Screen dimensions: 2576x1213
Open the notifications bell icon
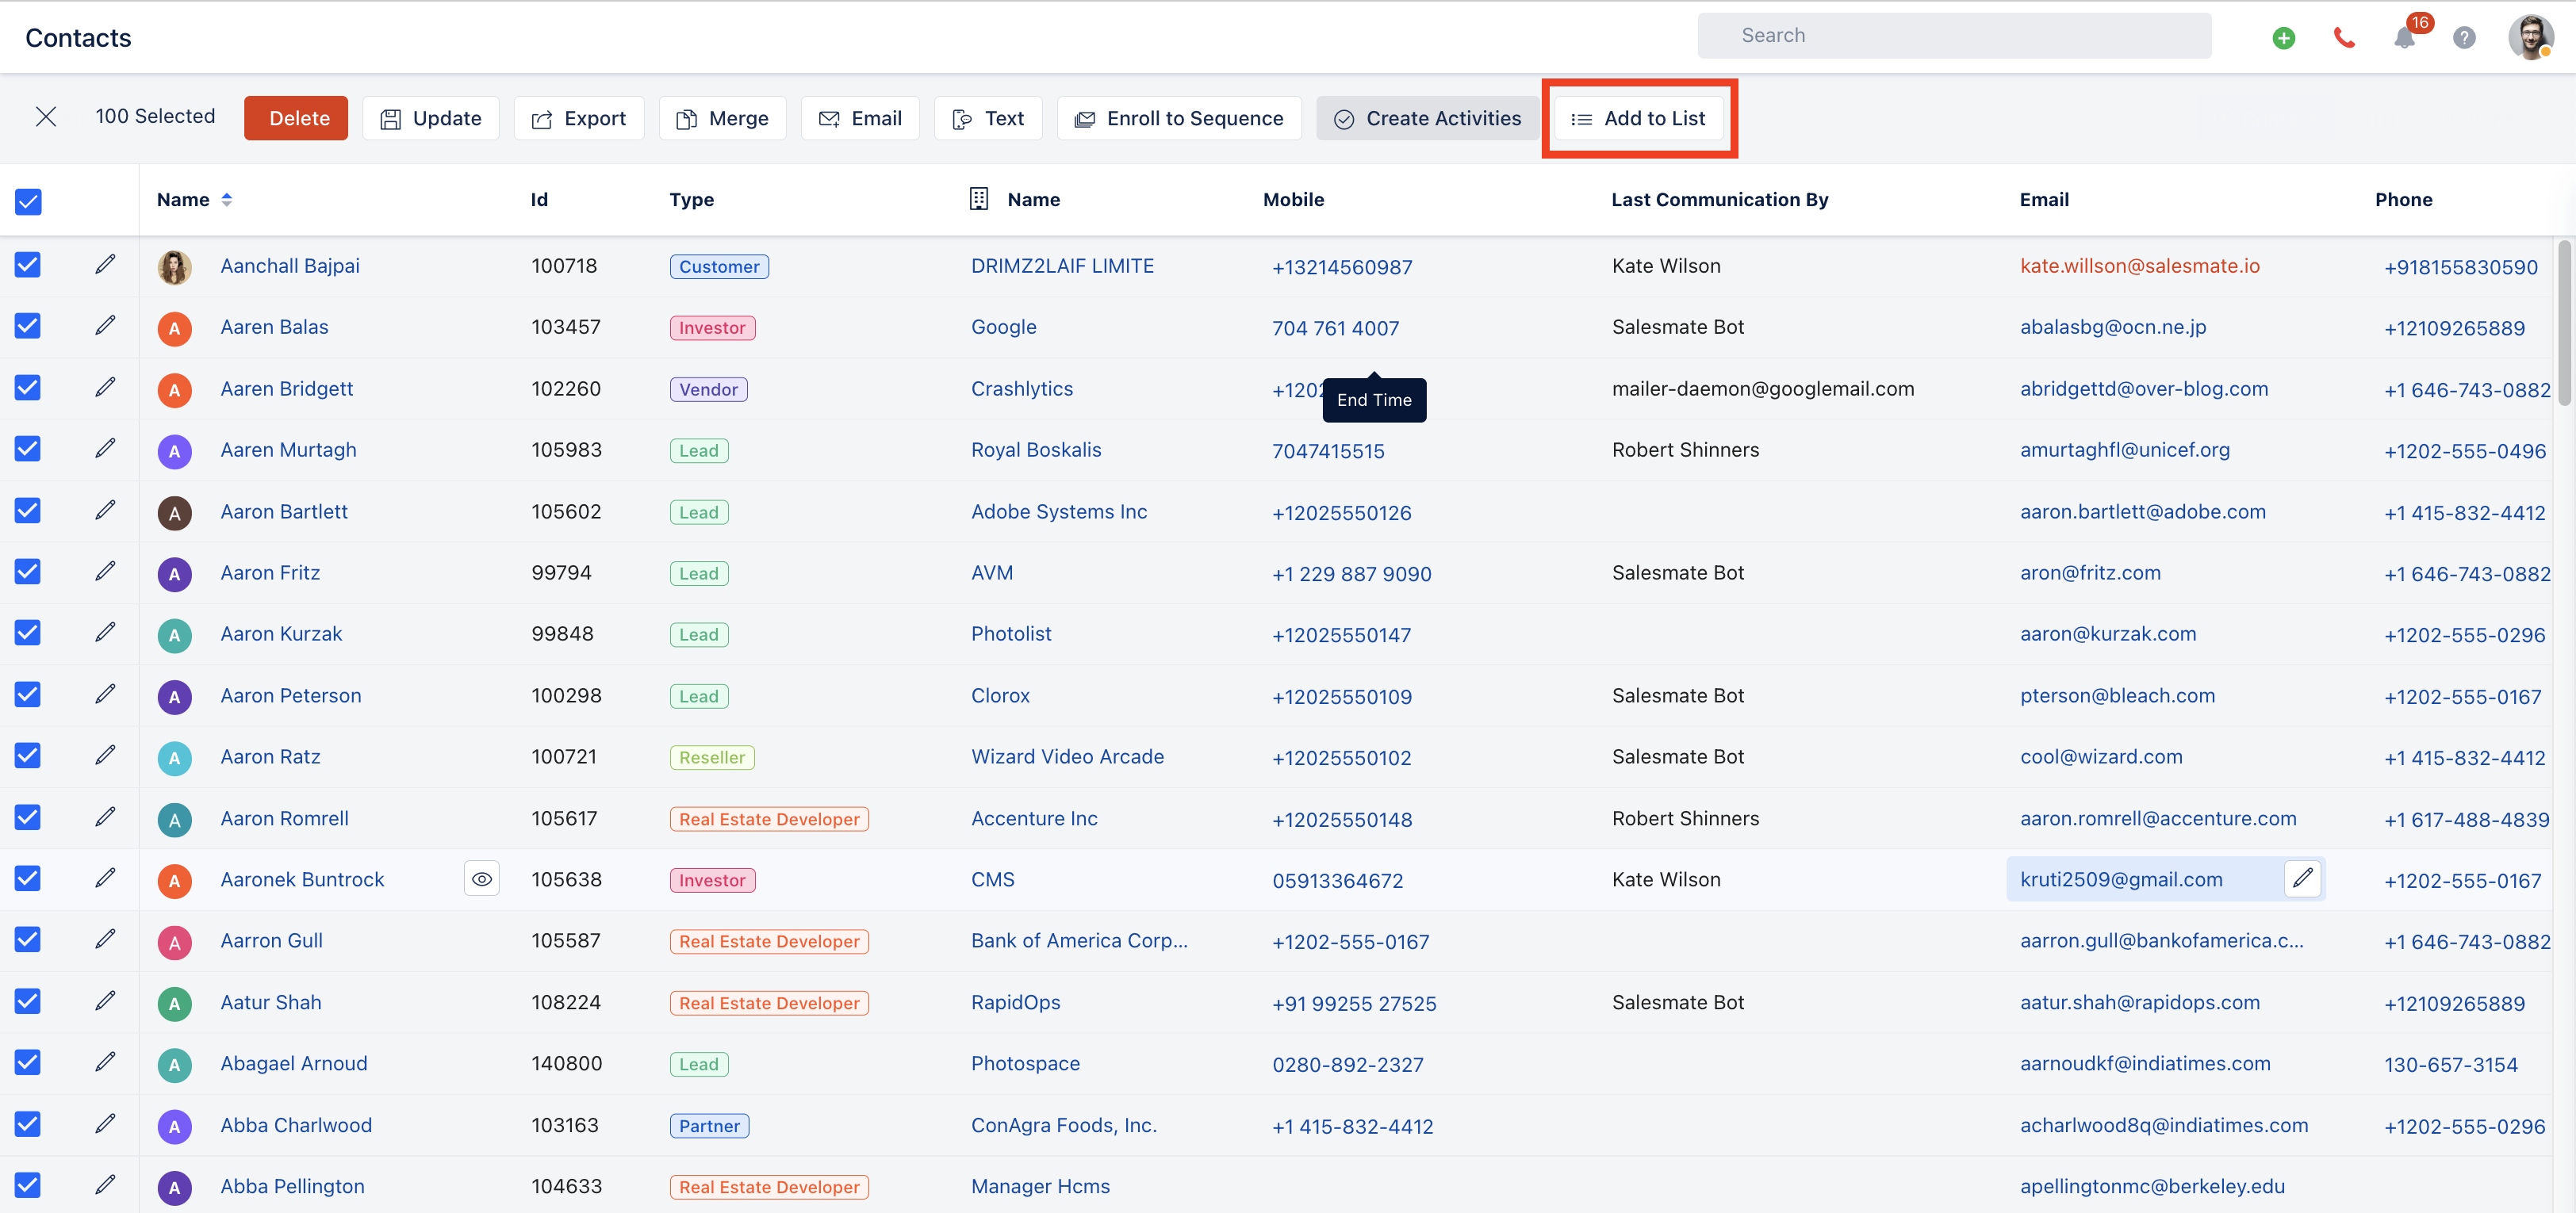tap(2405, 38)
